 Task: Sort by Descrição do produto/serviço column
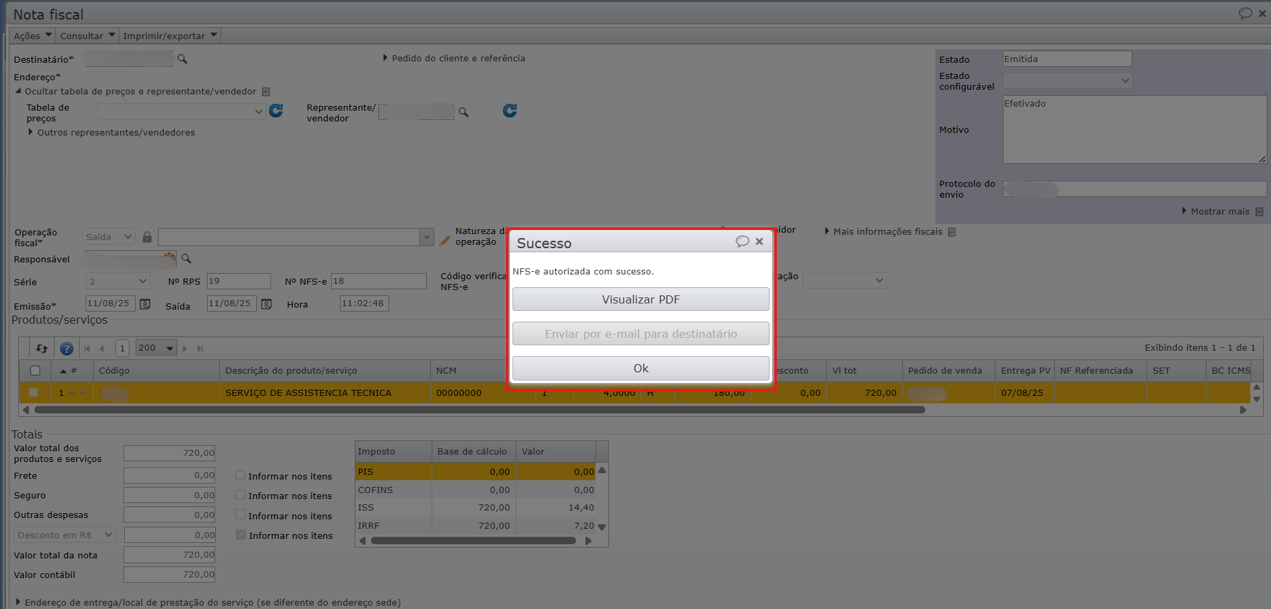click(325, 371)
